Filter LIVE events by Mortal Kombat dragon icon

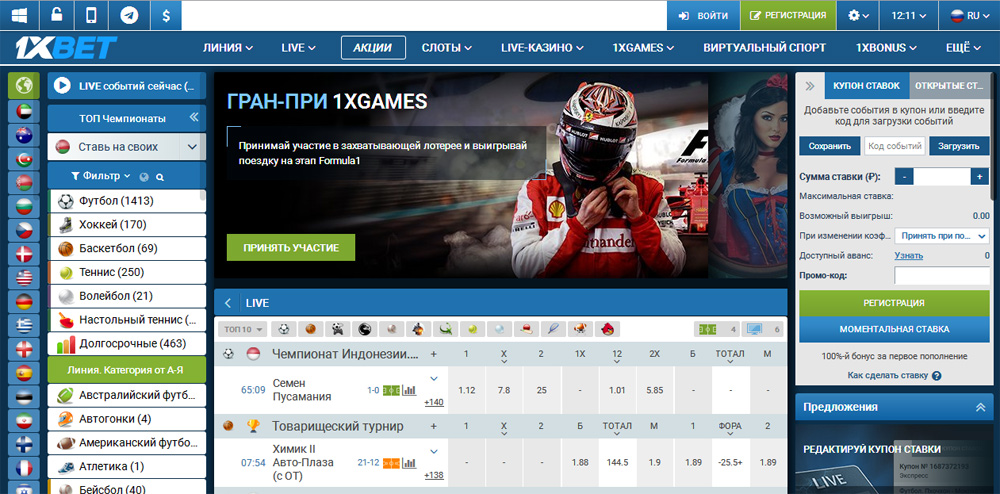[x=365, y=329]
